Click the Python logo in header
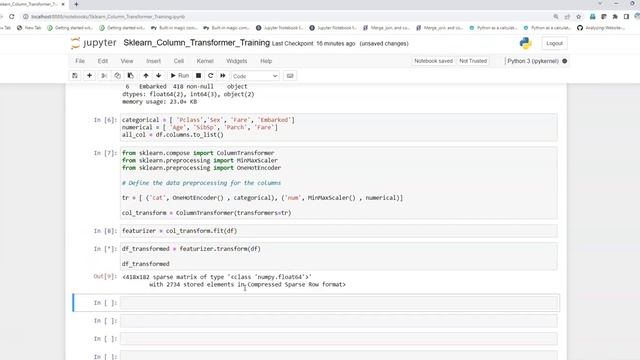The image size is (640, 360). pos(526,43)
